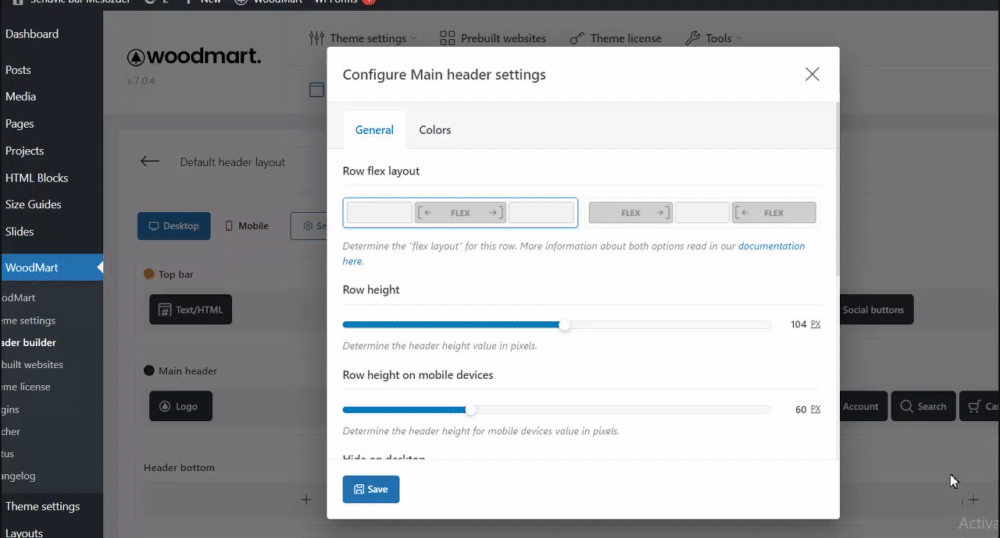Open Size Guides in the sidebar
The height and width of the screenshot is (538, 1000).
[33, 205]
